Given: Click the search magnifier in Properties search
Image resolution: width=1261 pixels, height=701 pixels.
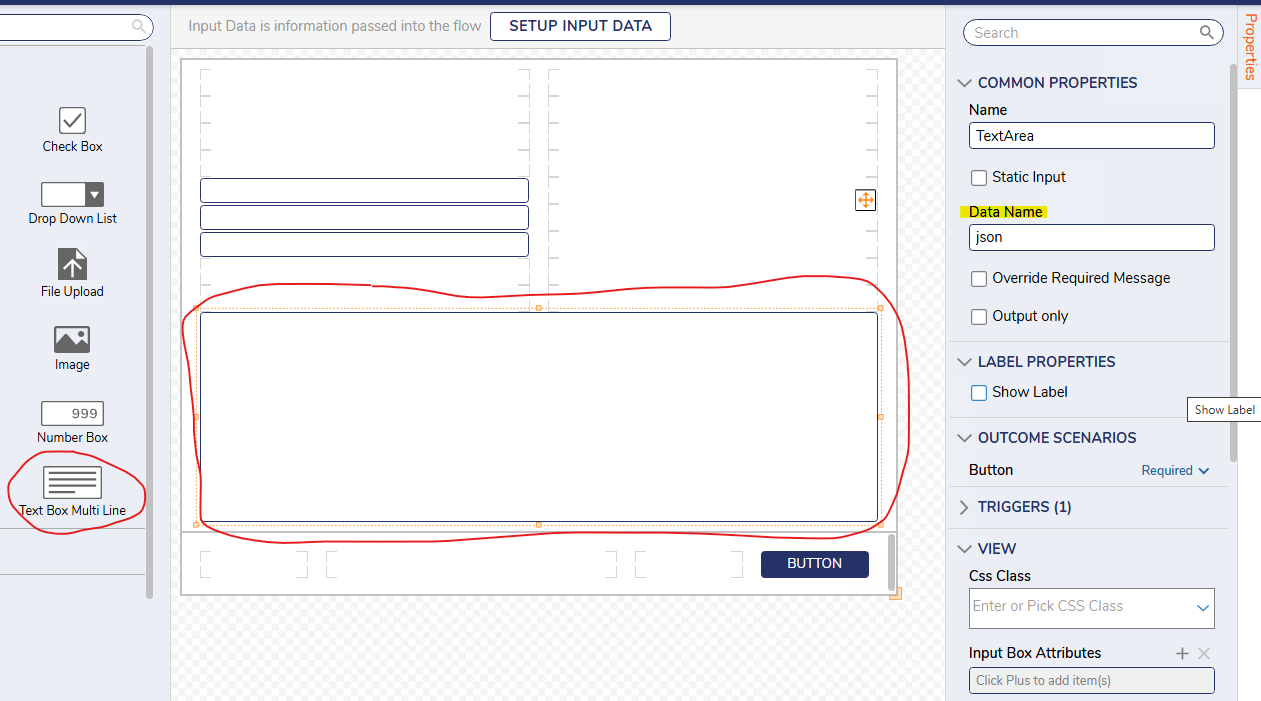Looking at the screenshot, I should pyautogui.click(x=1207, y=33).
